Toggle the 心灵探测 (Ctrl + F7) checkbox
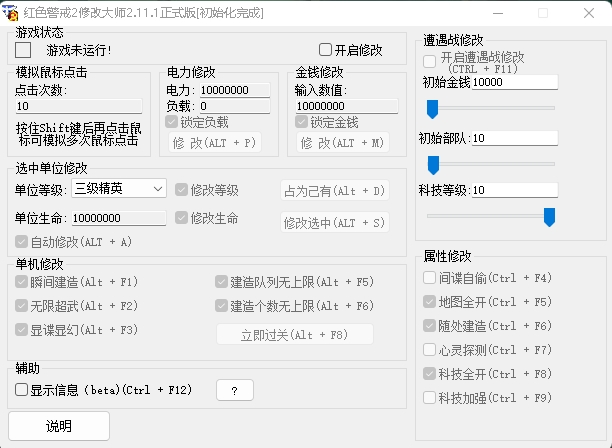The width and height of the screenshot is (612, 448). point(429,350)
